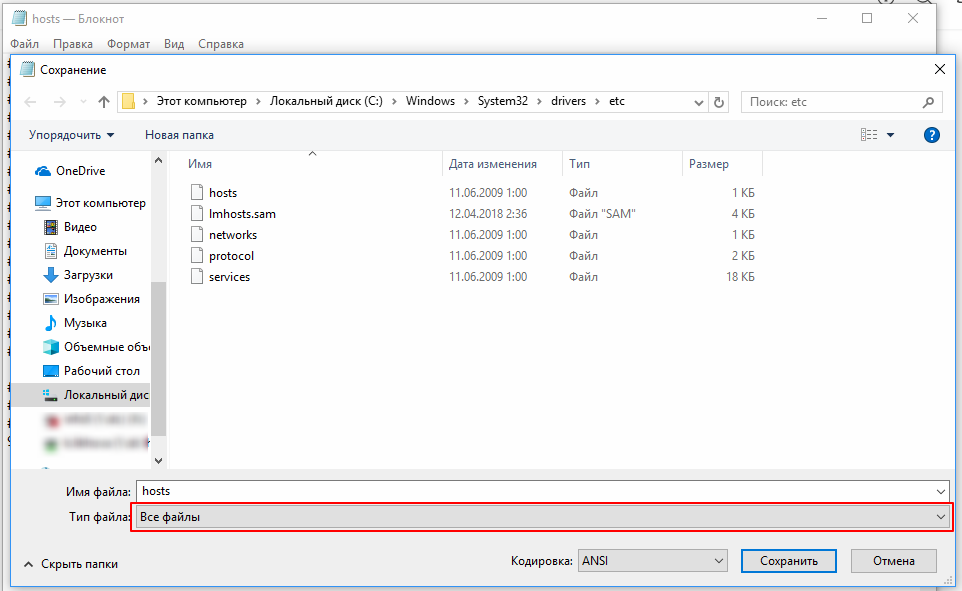This screenshot has width=962, height=591.
Task: Click the search magnifier icon
Action: (x=929, y=102)
